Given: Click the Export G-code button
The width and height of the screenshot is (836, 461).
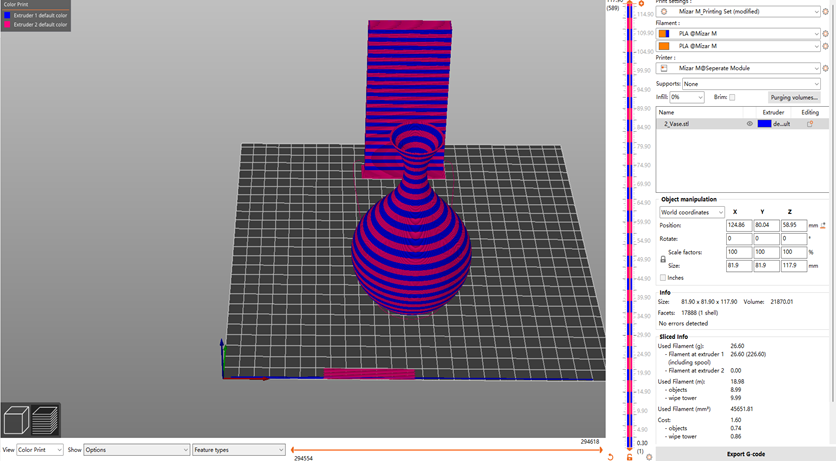Looking at the screenshot, I should click(x=745, y=454).
